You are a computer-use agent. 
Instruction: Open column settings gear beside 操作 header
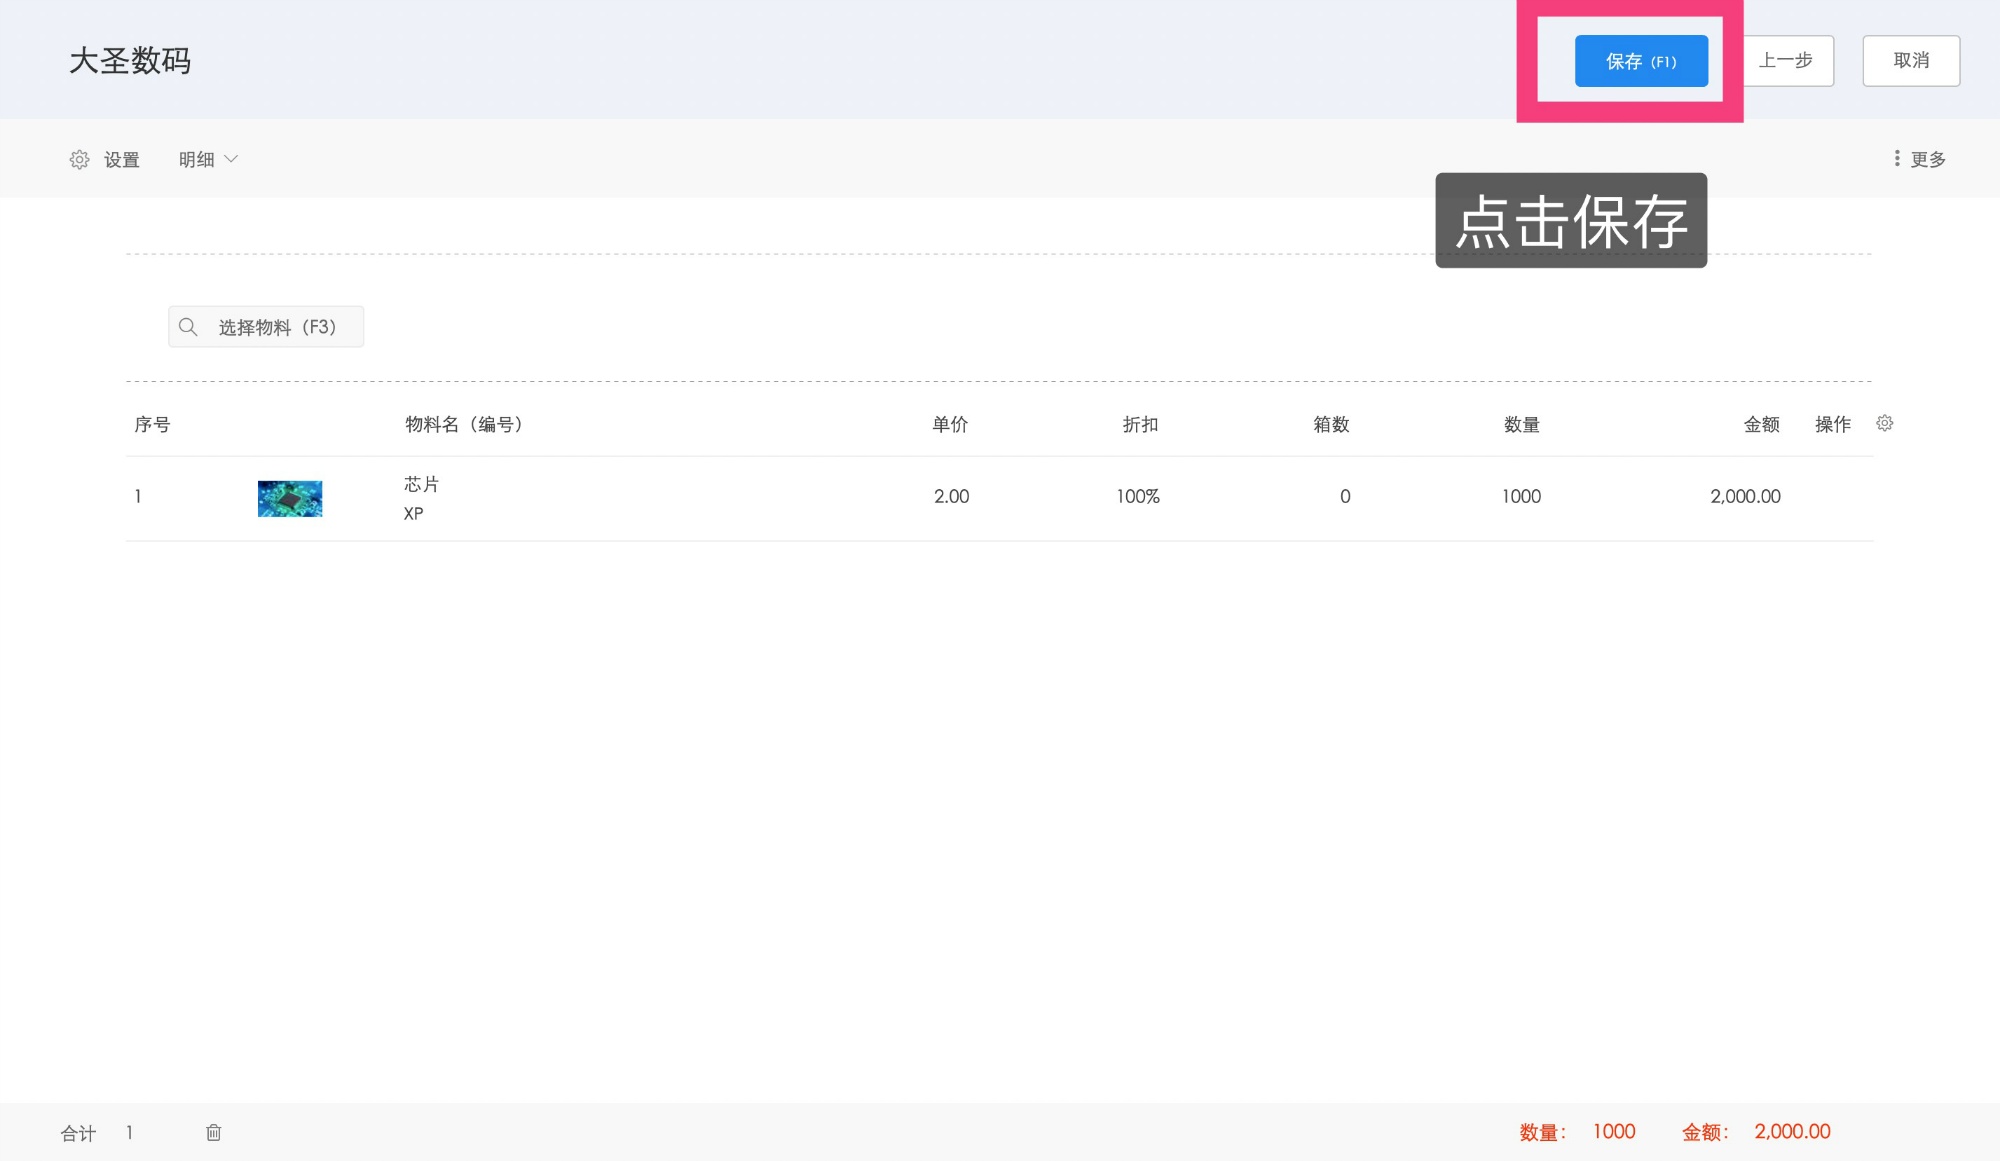(x=1884, y=424)
